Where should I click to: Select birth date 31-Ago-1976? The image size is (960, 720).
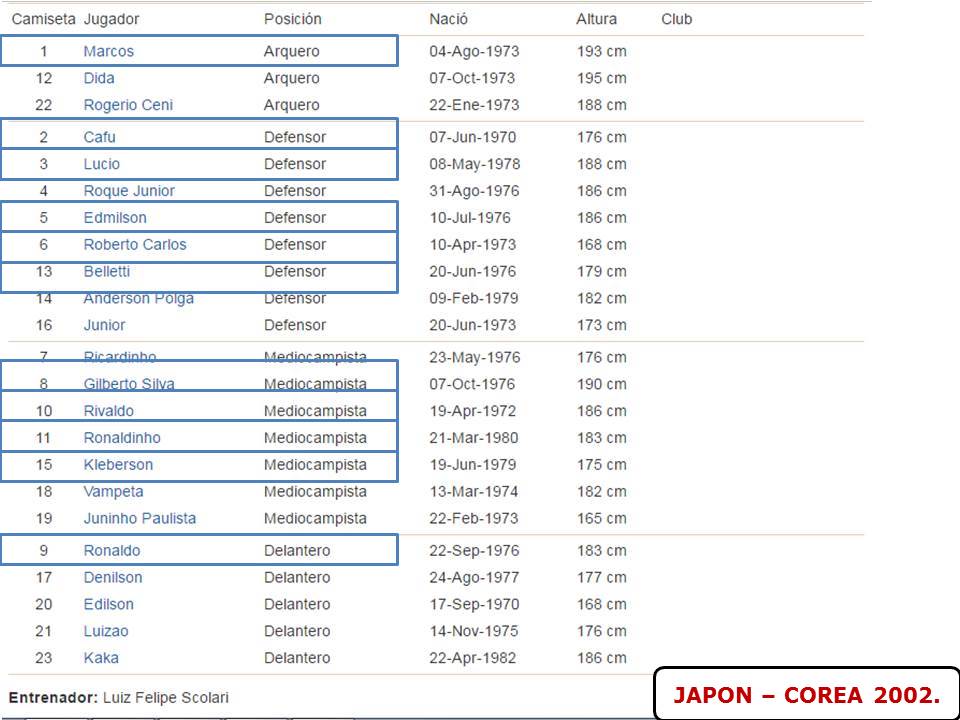(474, 191)
